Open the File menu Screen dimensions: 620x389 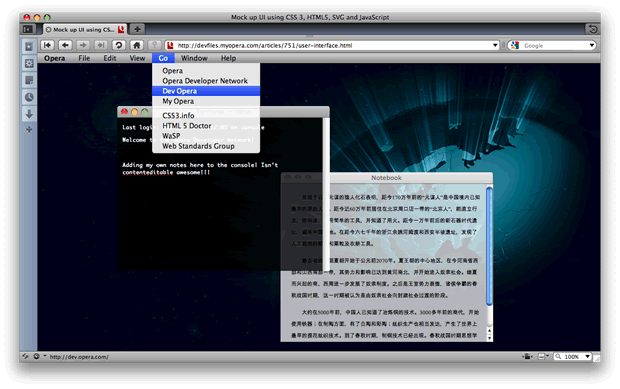coord(84,58)
